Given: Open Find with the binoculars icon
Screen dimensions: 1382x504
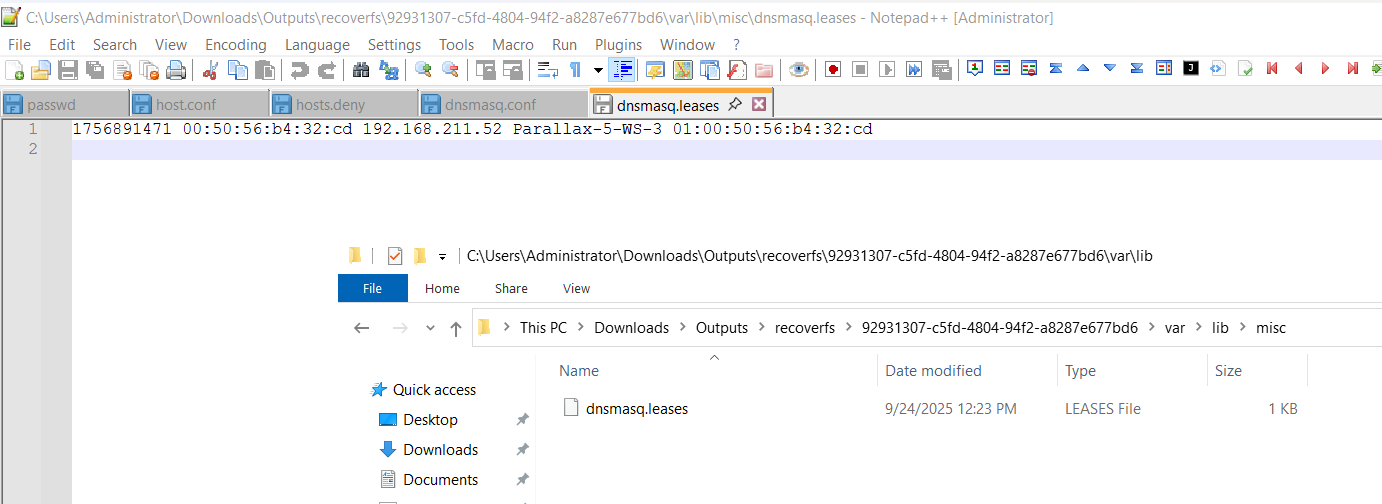Looking at the screenshot, I should (361, 69).
